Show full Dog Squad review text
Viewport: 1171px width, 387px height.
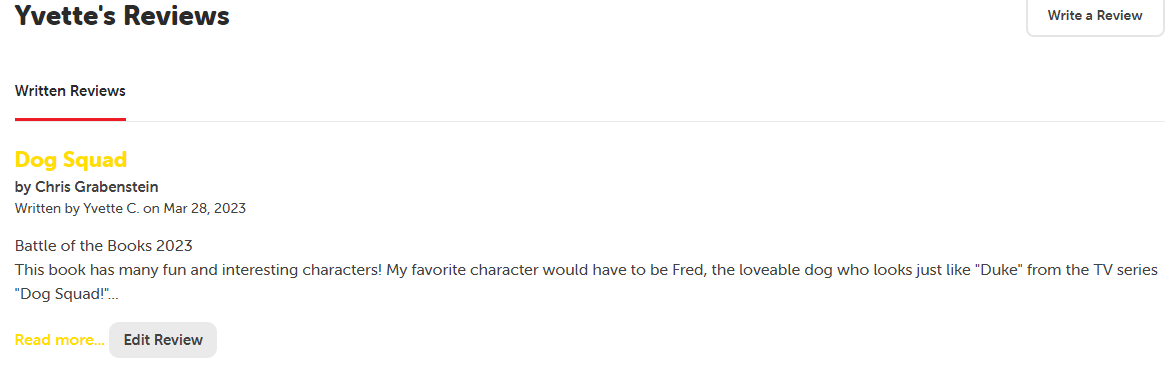[60, 340]
